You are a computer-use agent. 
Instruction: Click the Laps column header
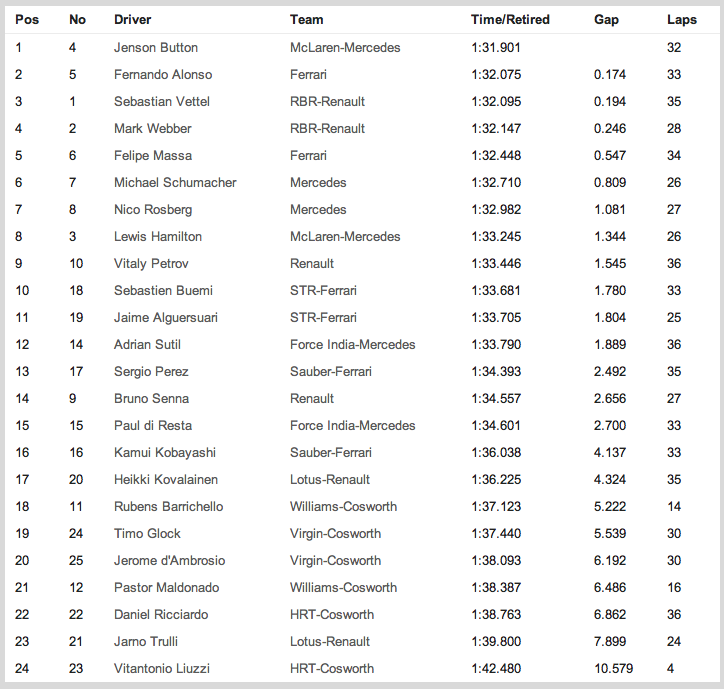pos(682,20)
